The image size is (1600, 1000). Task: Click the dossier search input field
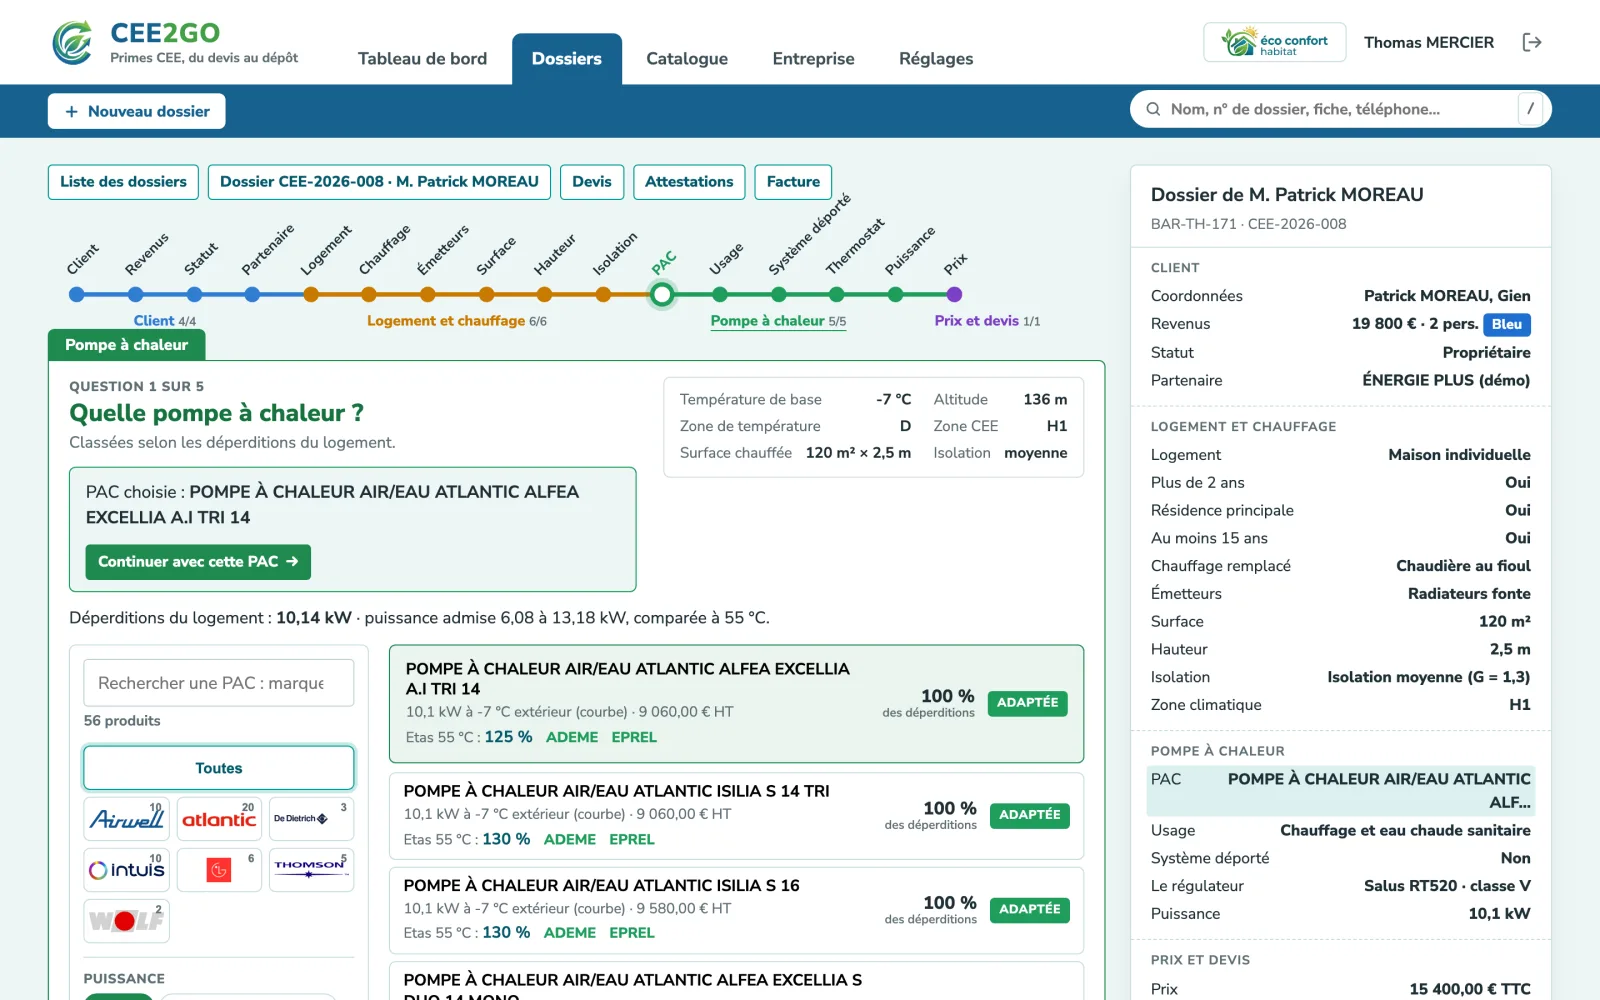point(1340,109)
